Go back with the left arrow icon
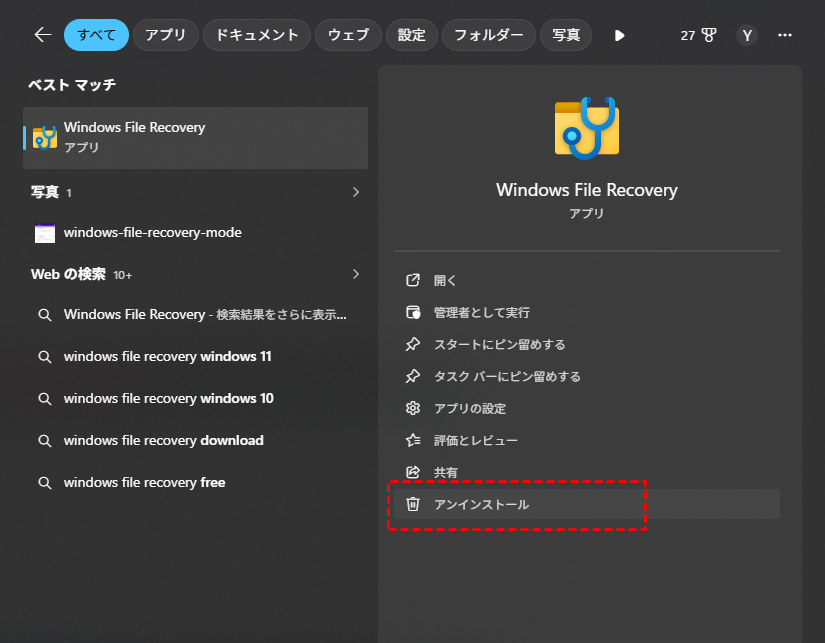The width and height of the screenshot is (825, 643). (x=43, y=35)
